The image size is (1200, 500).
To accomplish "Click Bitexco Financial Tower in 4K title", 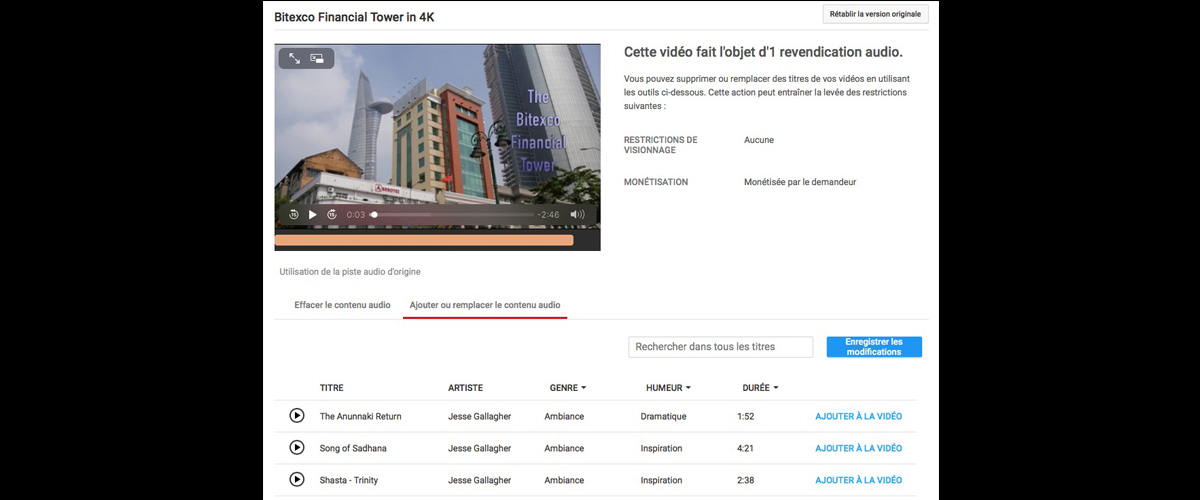I will (355, 17).
